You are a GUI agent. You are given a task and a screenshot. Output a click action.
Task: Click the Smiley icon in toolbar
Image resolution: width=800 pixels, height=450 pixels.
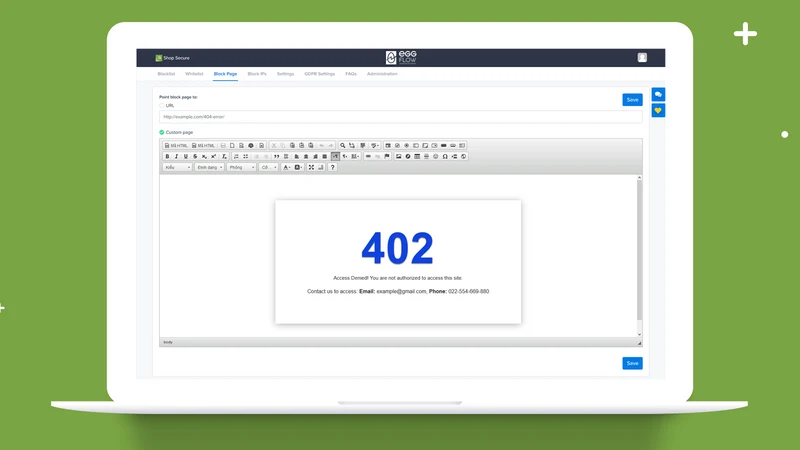point(436,157)
